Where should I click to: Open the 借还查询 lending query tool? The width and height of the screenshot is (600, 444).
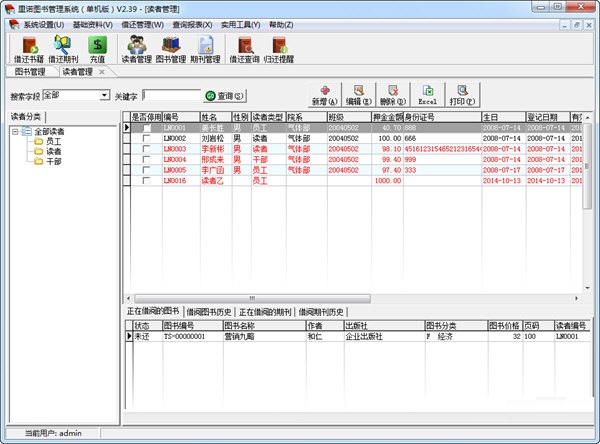coord(245,48)
